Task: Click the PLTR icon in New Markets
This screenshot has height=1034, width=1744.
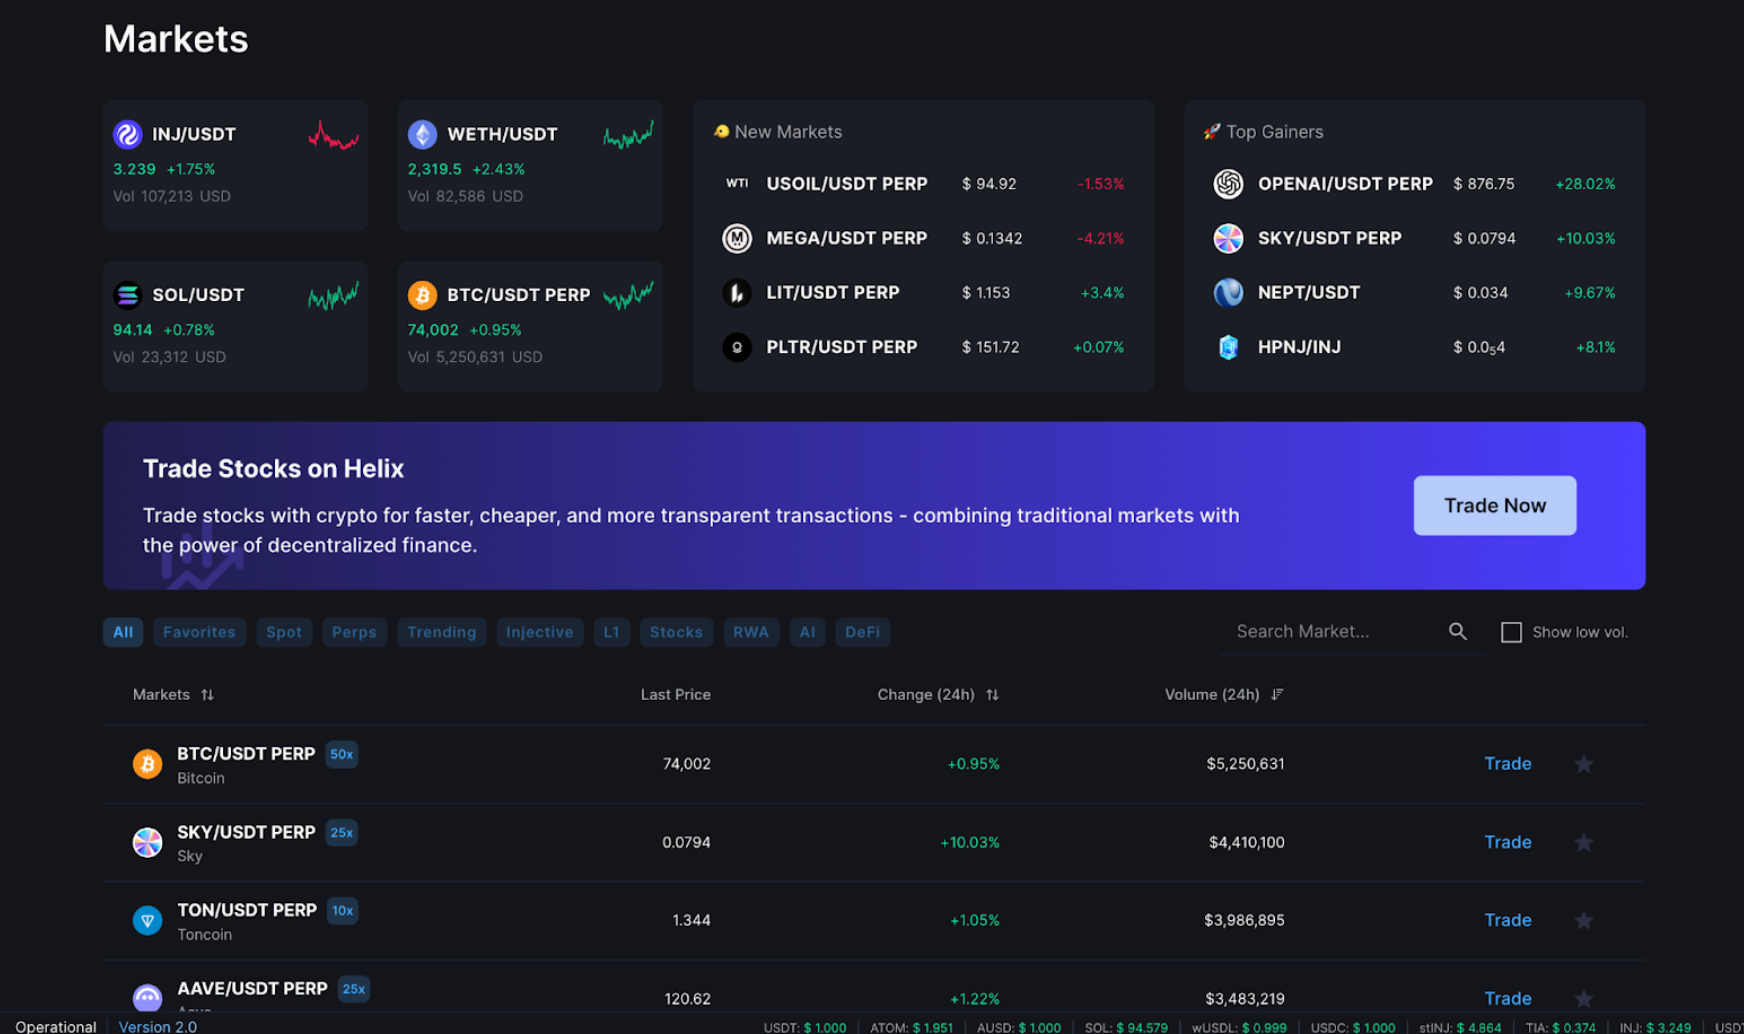Action: tap(737, 347)
